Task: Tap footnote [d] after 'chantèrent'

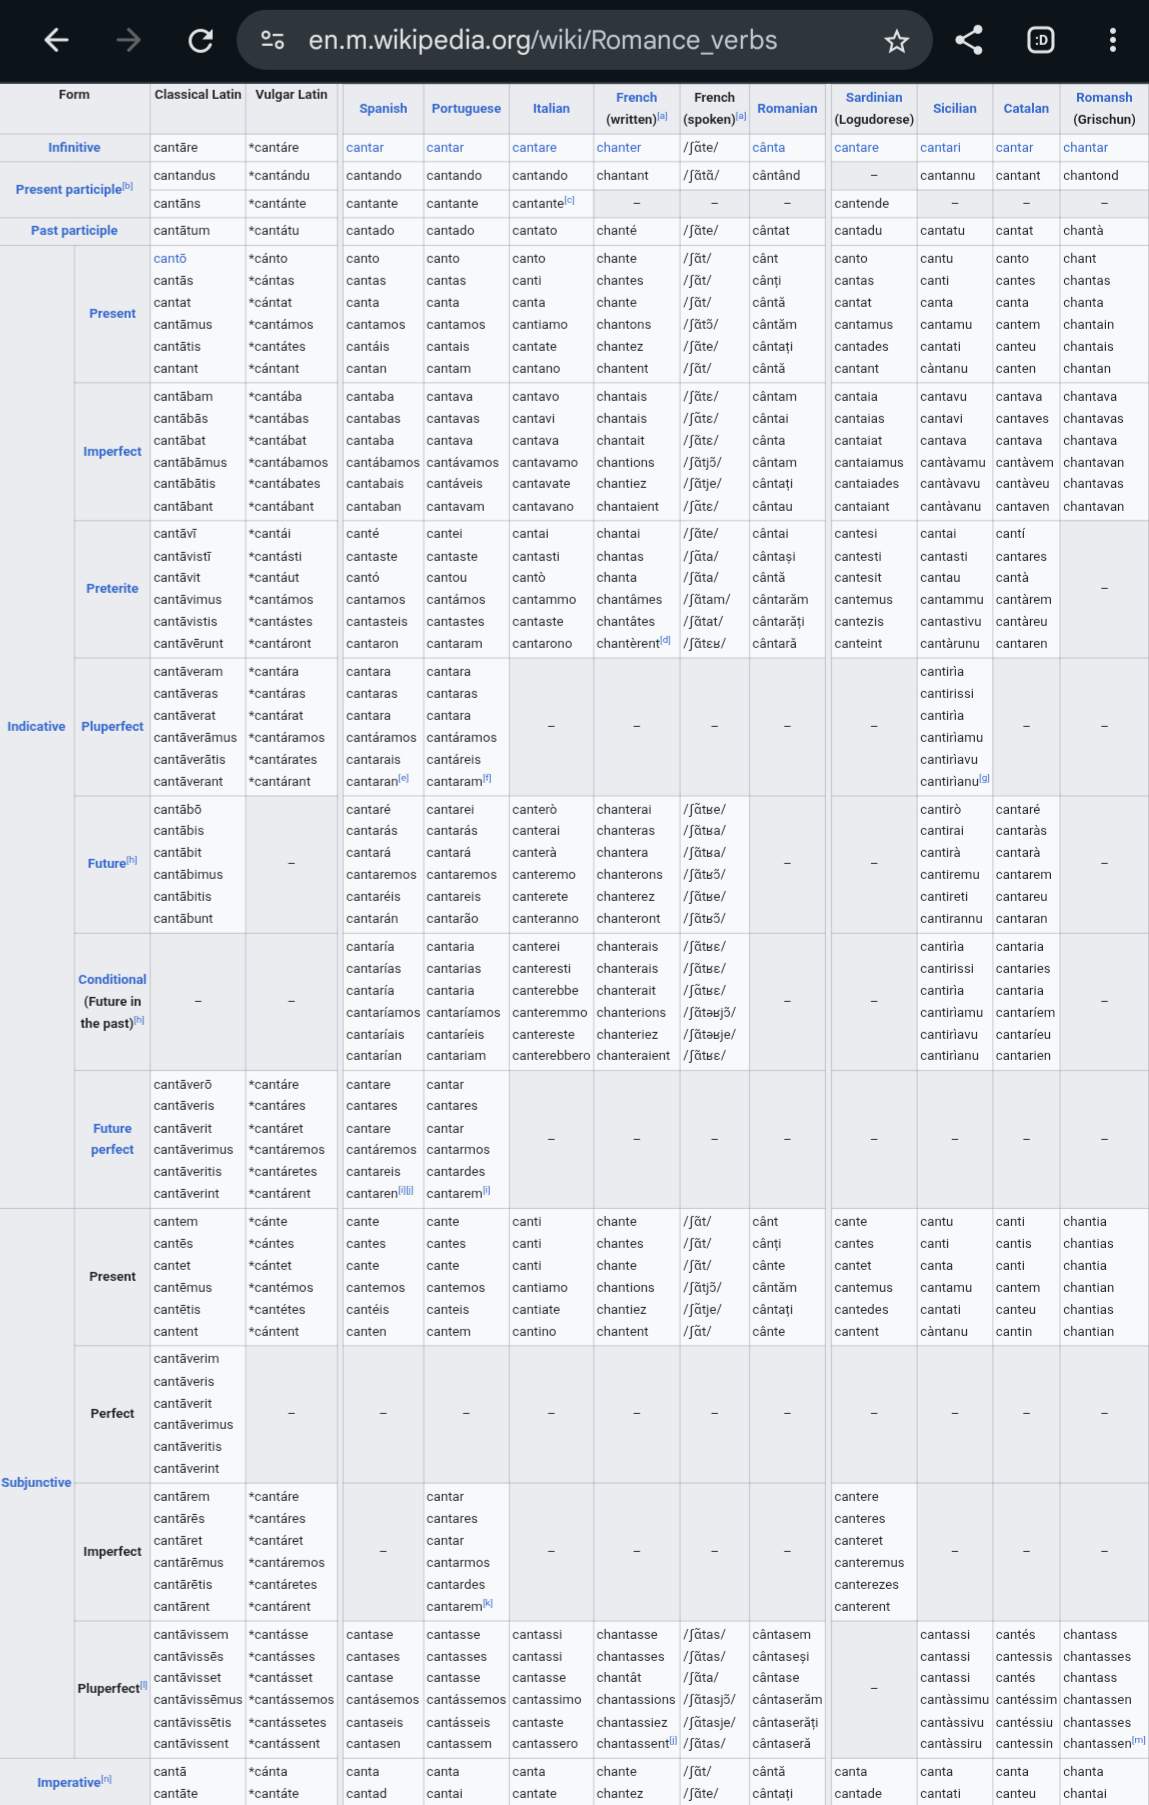Action: tap(666, 640)
